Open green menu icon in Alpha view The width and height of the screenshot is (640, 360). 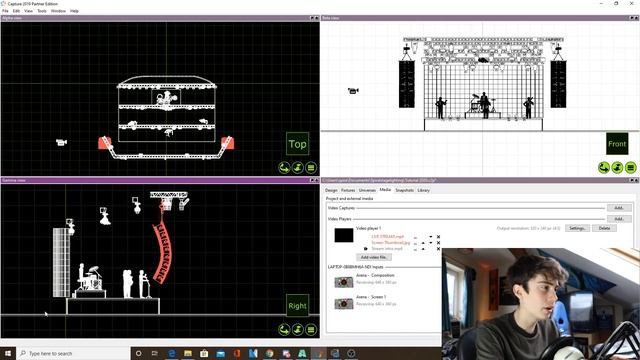tap(311, 168)
